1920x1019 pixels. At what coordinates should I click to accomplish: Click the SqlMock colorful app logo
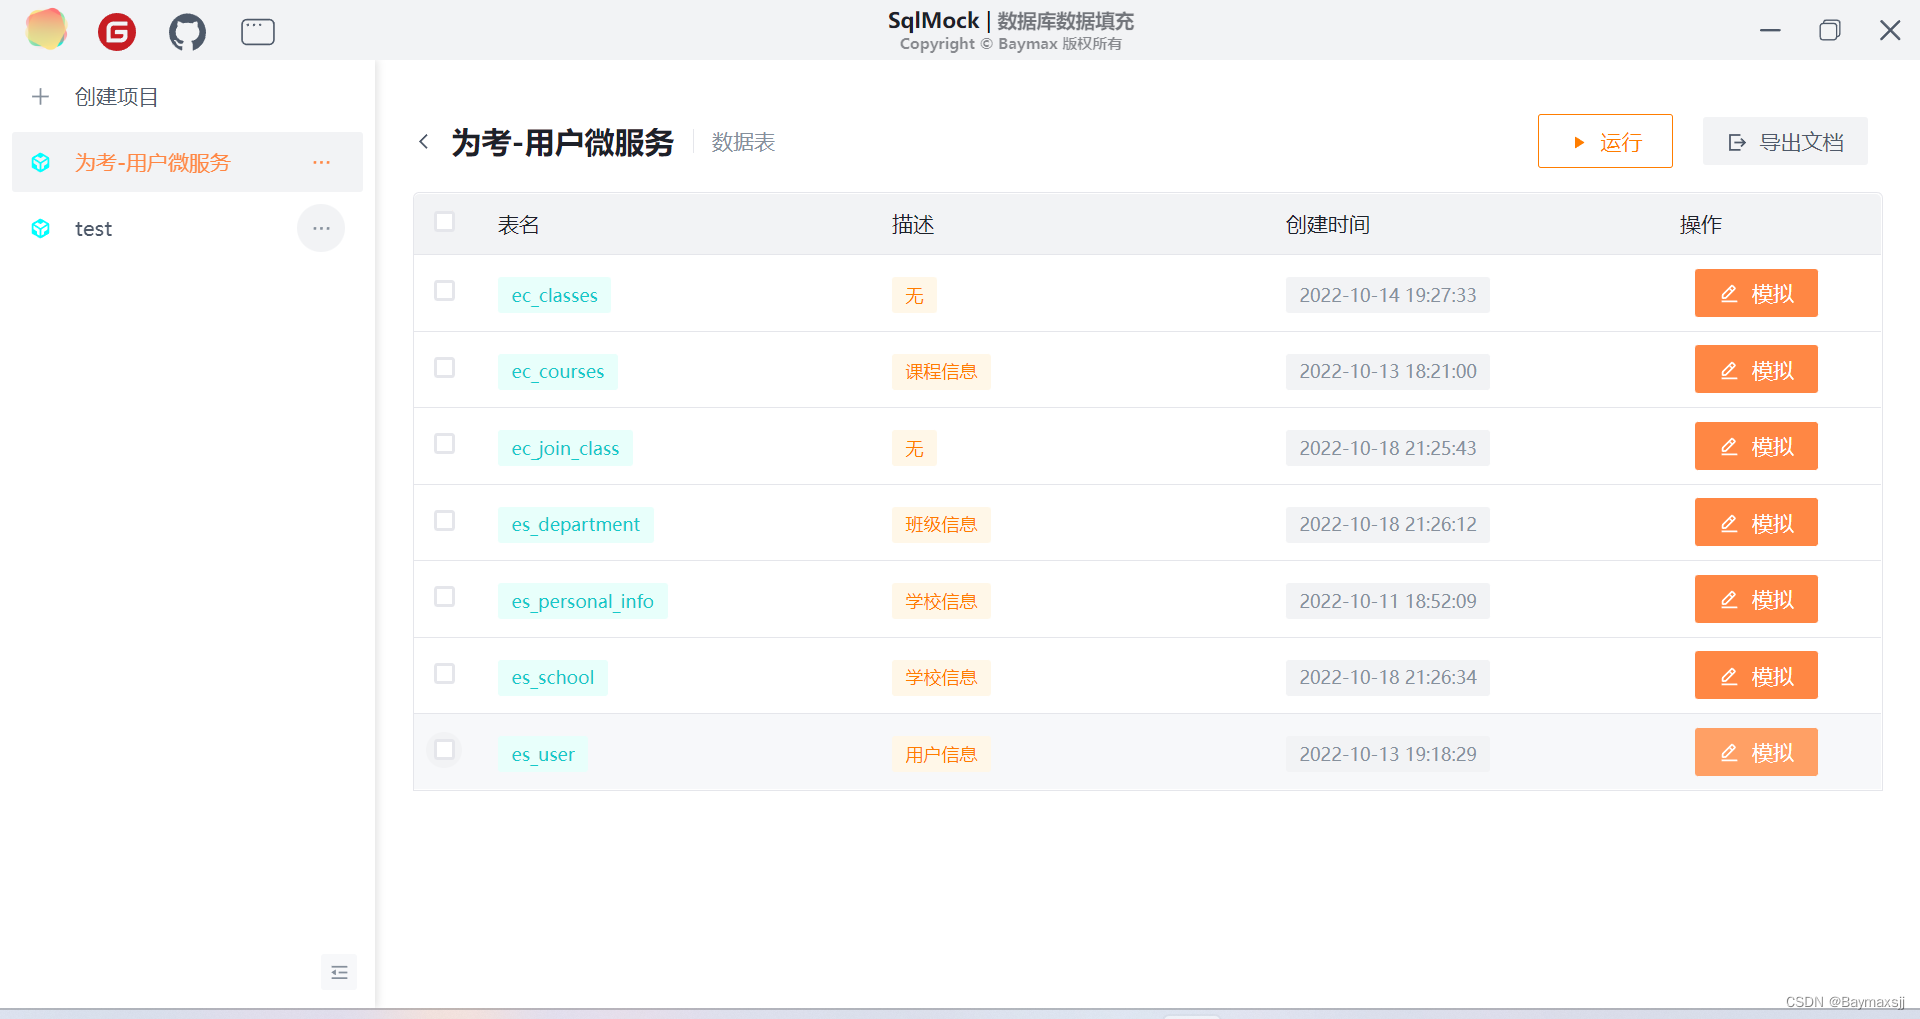pos(46,29)
